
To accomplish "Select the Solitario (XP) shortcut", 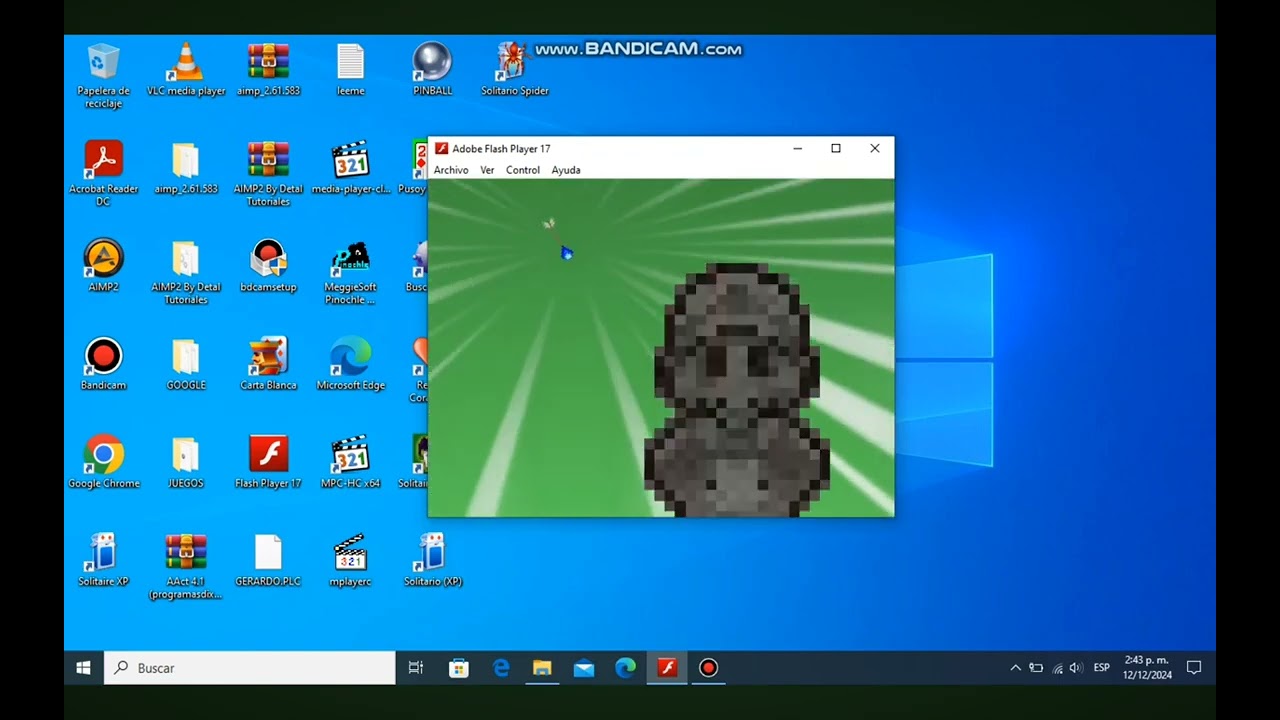I will [433, 559].
